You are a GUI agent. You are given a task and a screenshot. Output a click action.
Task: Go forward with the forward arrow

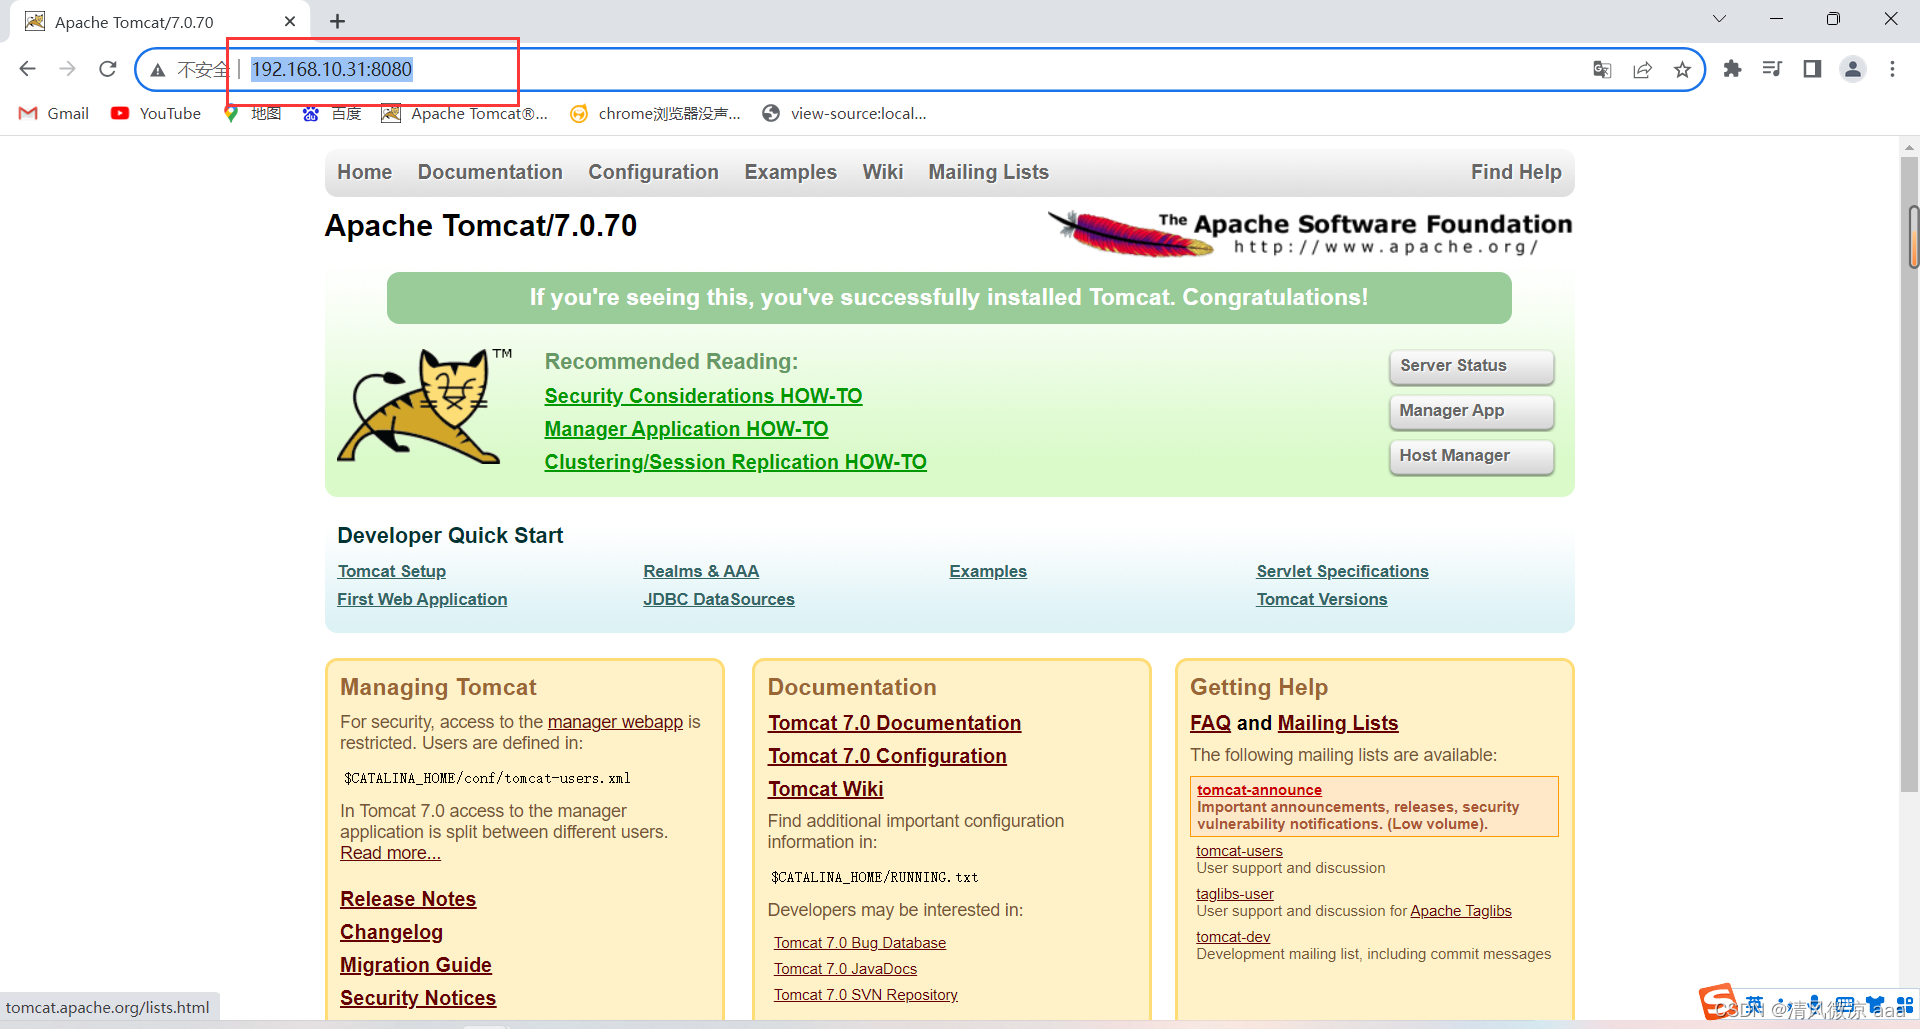tap(68, 69)
